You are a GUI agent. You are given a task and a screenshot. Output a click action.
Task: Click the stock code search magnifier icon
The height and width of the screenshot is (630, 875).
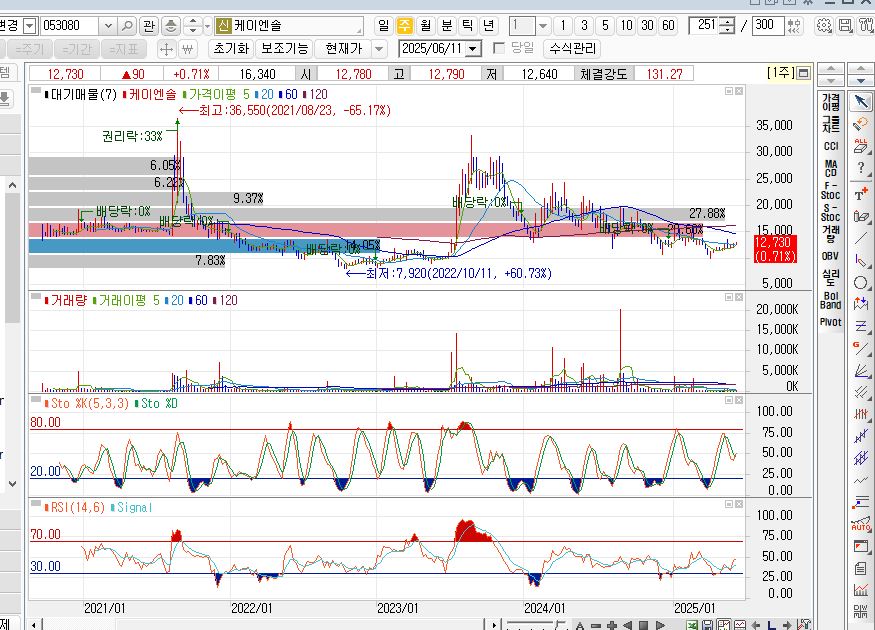coord(127,26)
